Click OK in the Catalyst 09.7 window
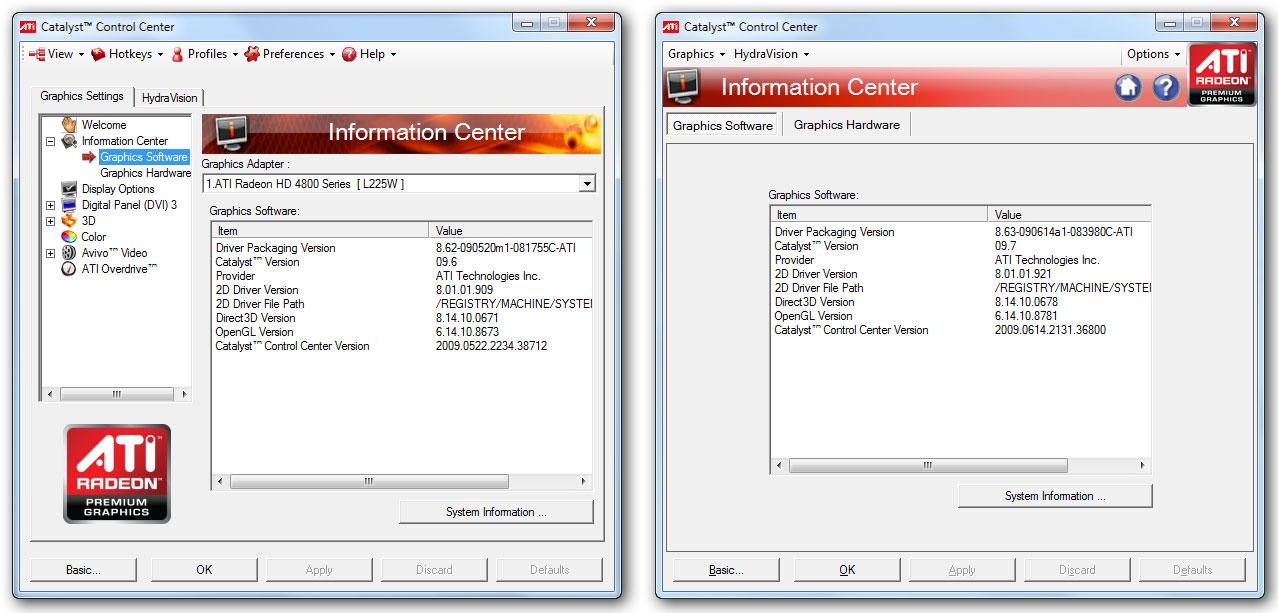 (847, 570)
